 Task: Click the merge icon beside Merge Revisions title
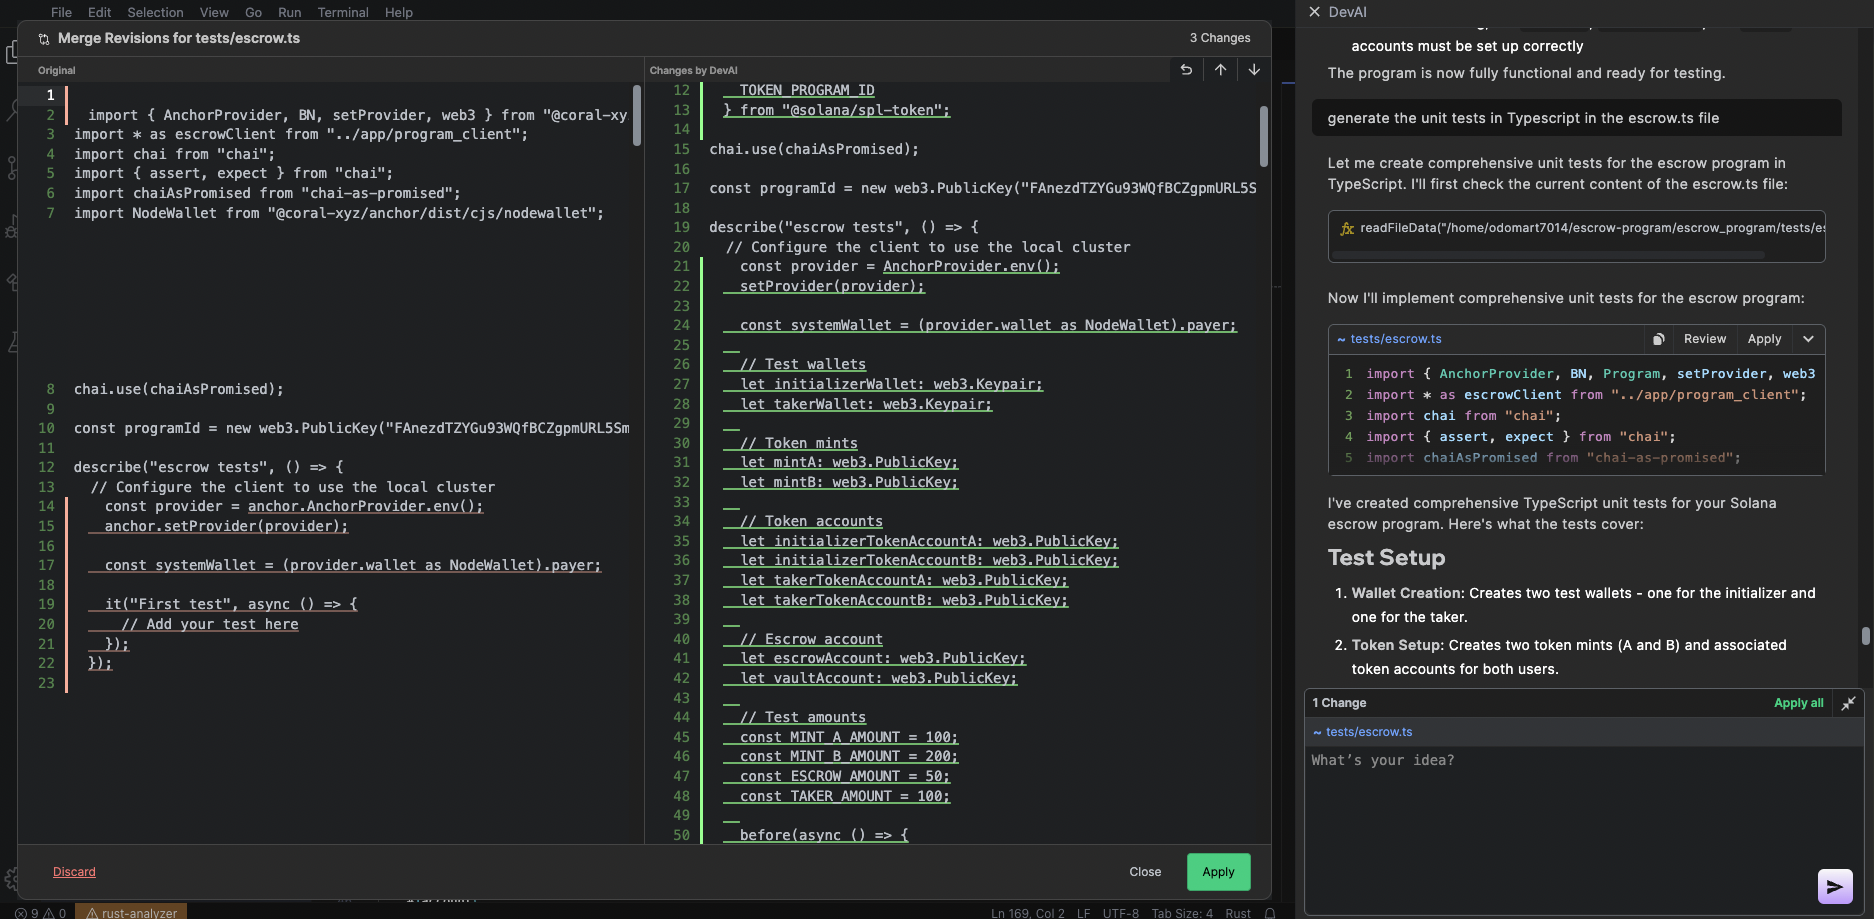coord(43,39)
